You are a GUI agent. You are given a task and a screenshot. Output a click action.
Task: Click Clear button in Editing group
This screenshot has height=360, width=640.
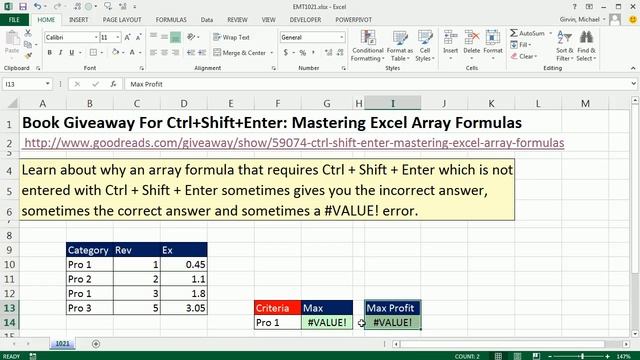click(524, 56)
